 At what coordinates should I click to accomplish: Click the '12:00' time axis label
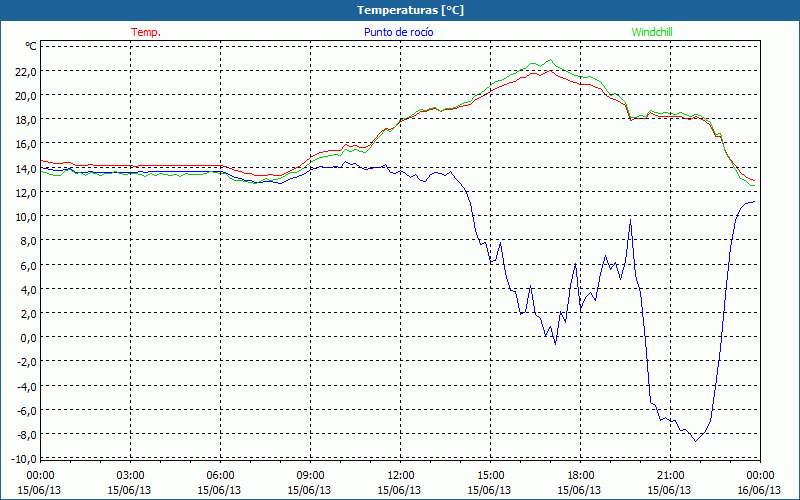tap(400, 476)
